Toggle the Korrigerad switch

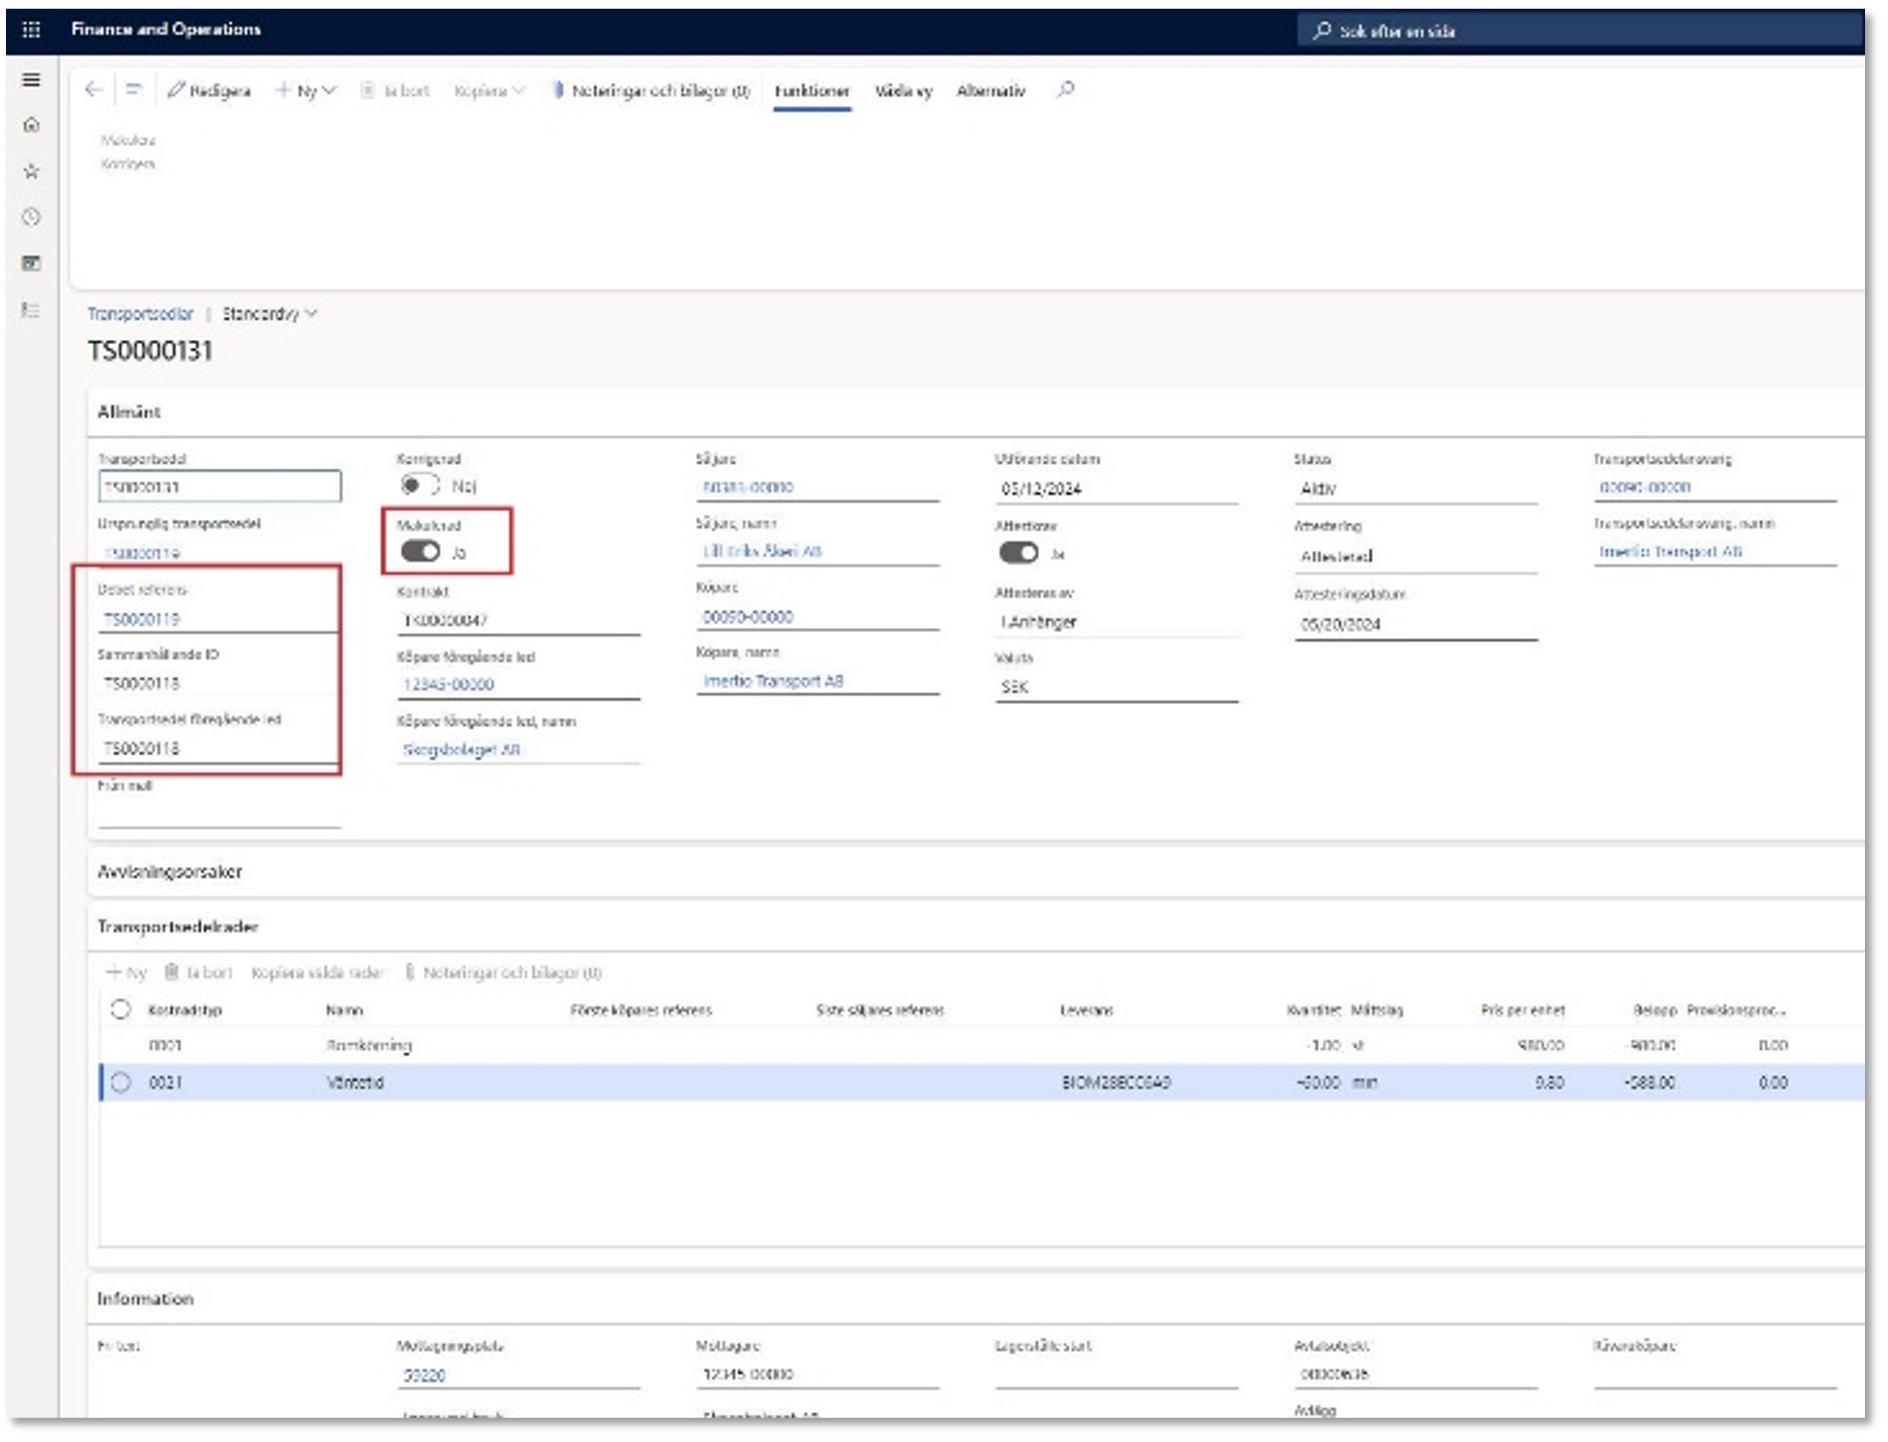click(420, 486)
